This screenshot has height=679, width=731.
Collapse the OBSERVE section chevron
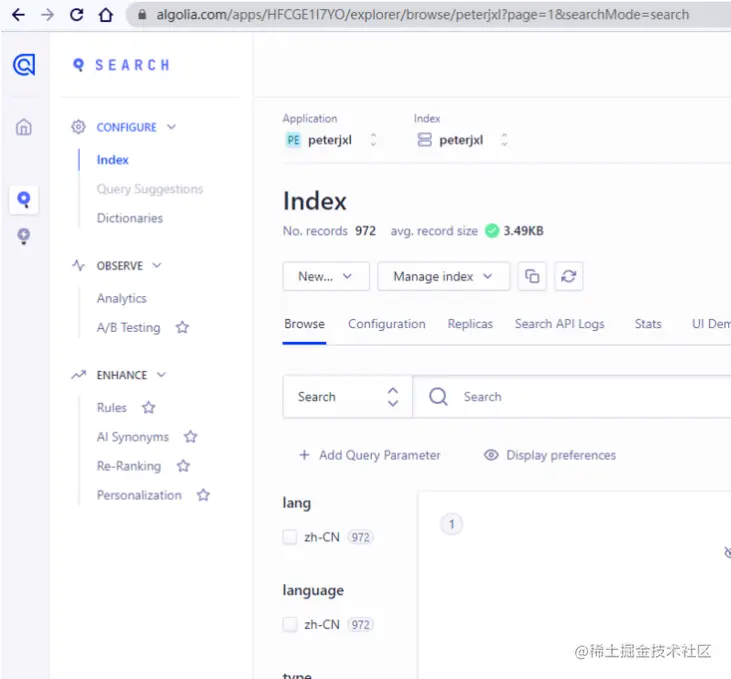[x=157, y=265]
